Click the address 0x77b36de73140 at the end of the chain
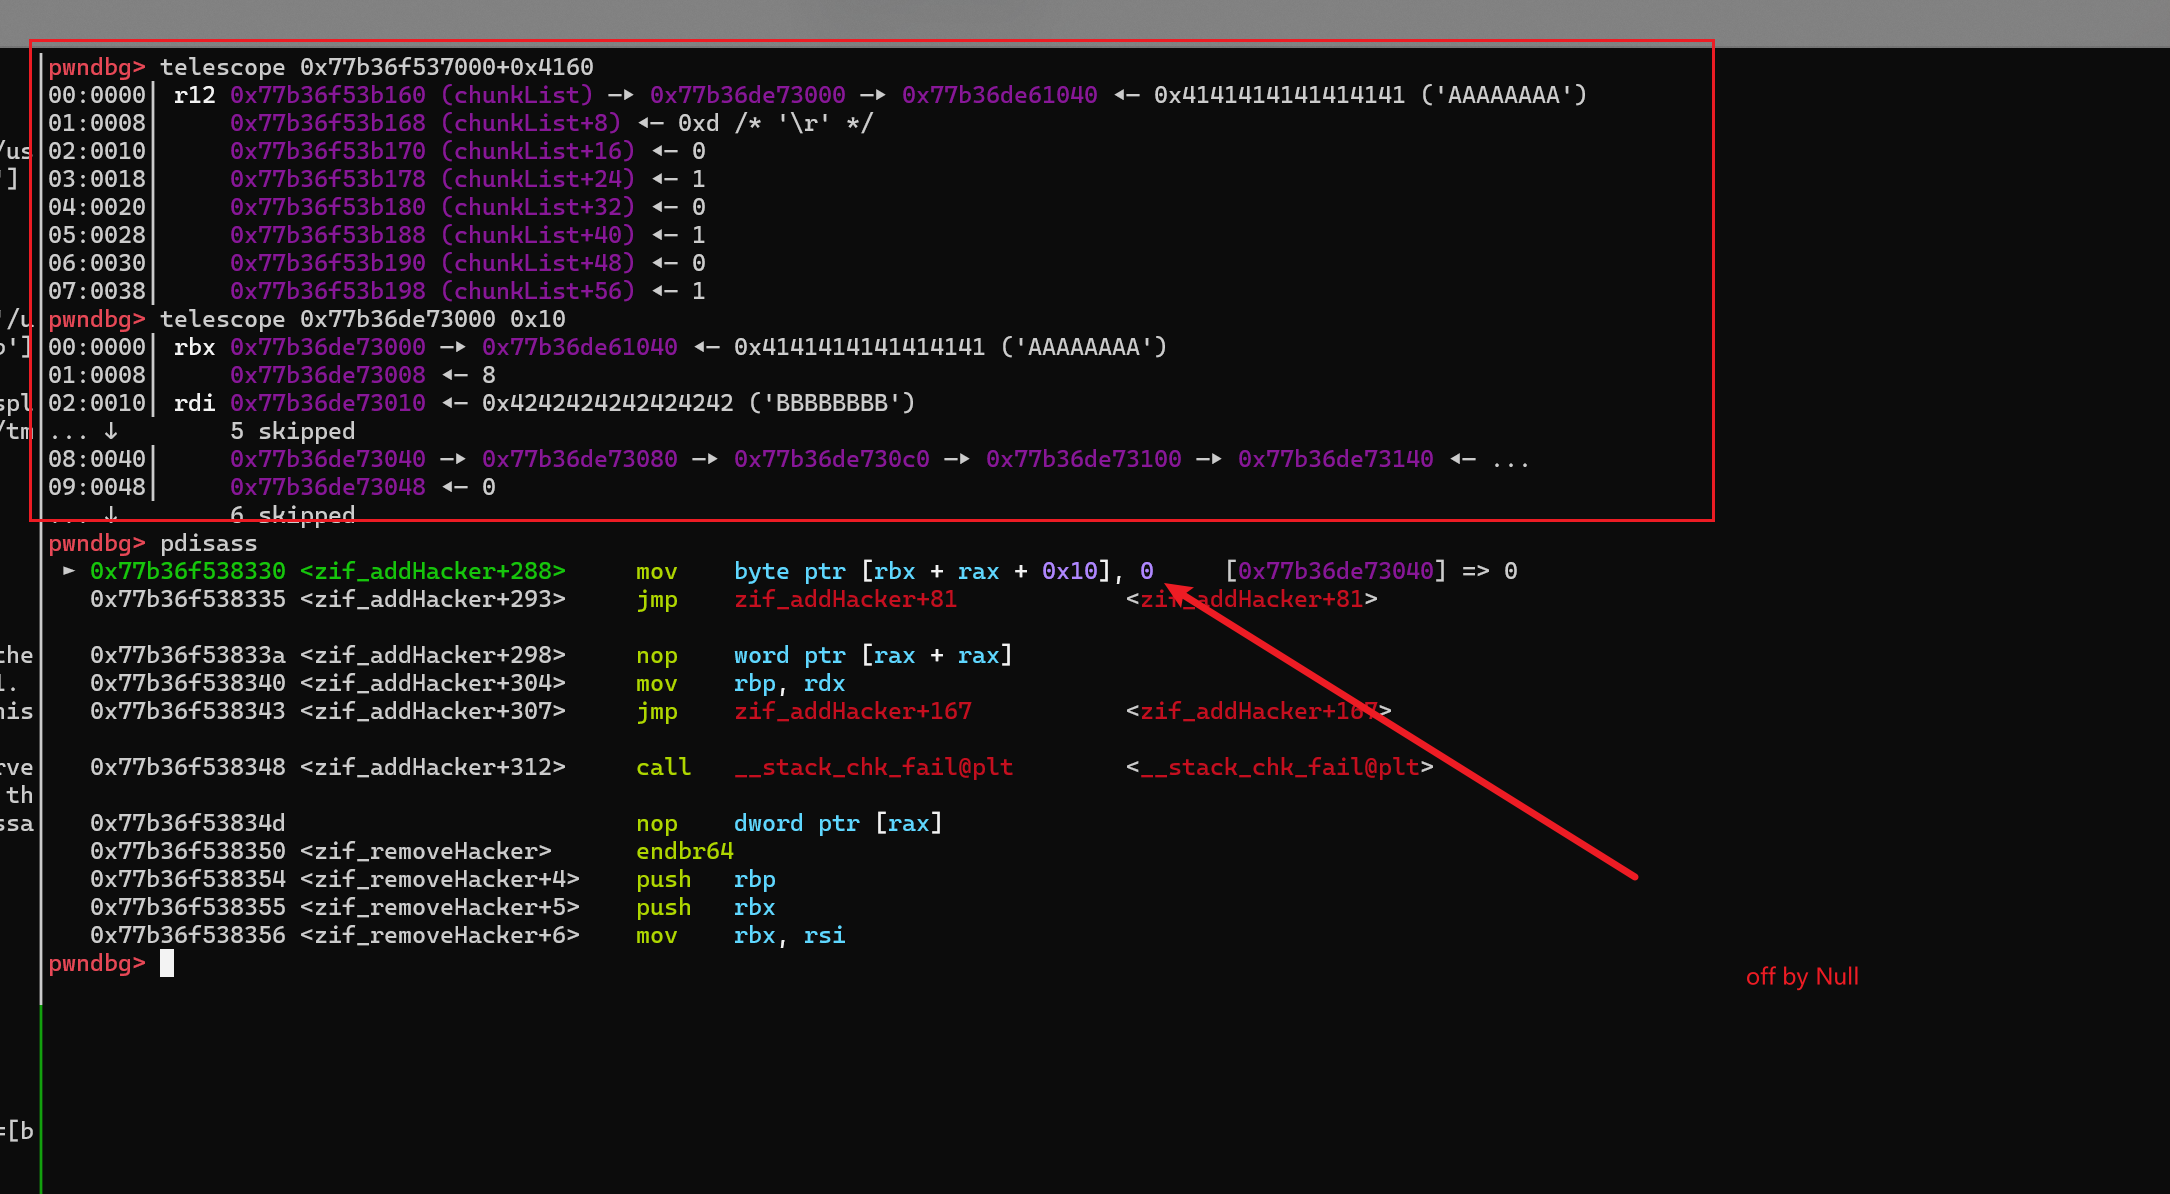 (1335, 459)
